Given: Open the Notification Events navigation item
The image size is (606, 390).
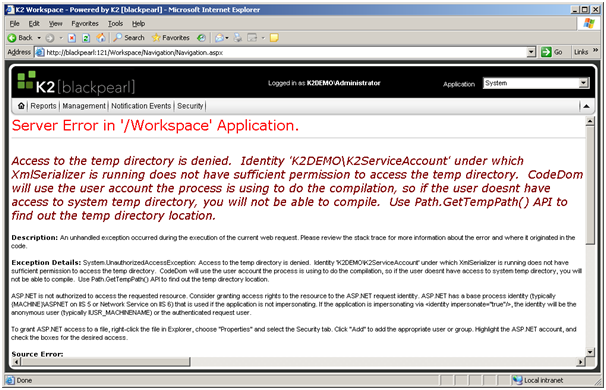Looking at the screenshot, I should pos(141,106).
